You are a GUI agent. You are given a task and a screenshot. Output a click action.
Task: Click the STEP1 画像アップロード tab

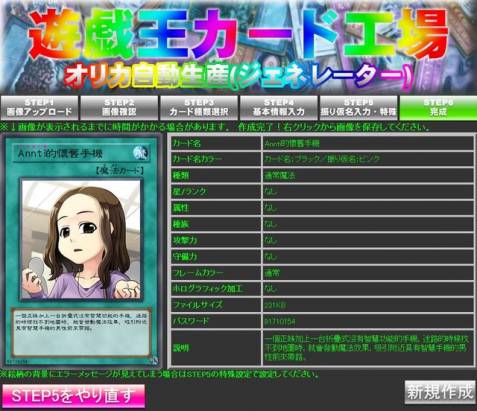point(39,108)
